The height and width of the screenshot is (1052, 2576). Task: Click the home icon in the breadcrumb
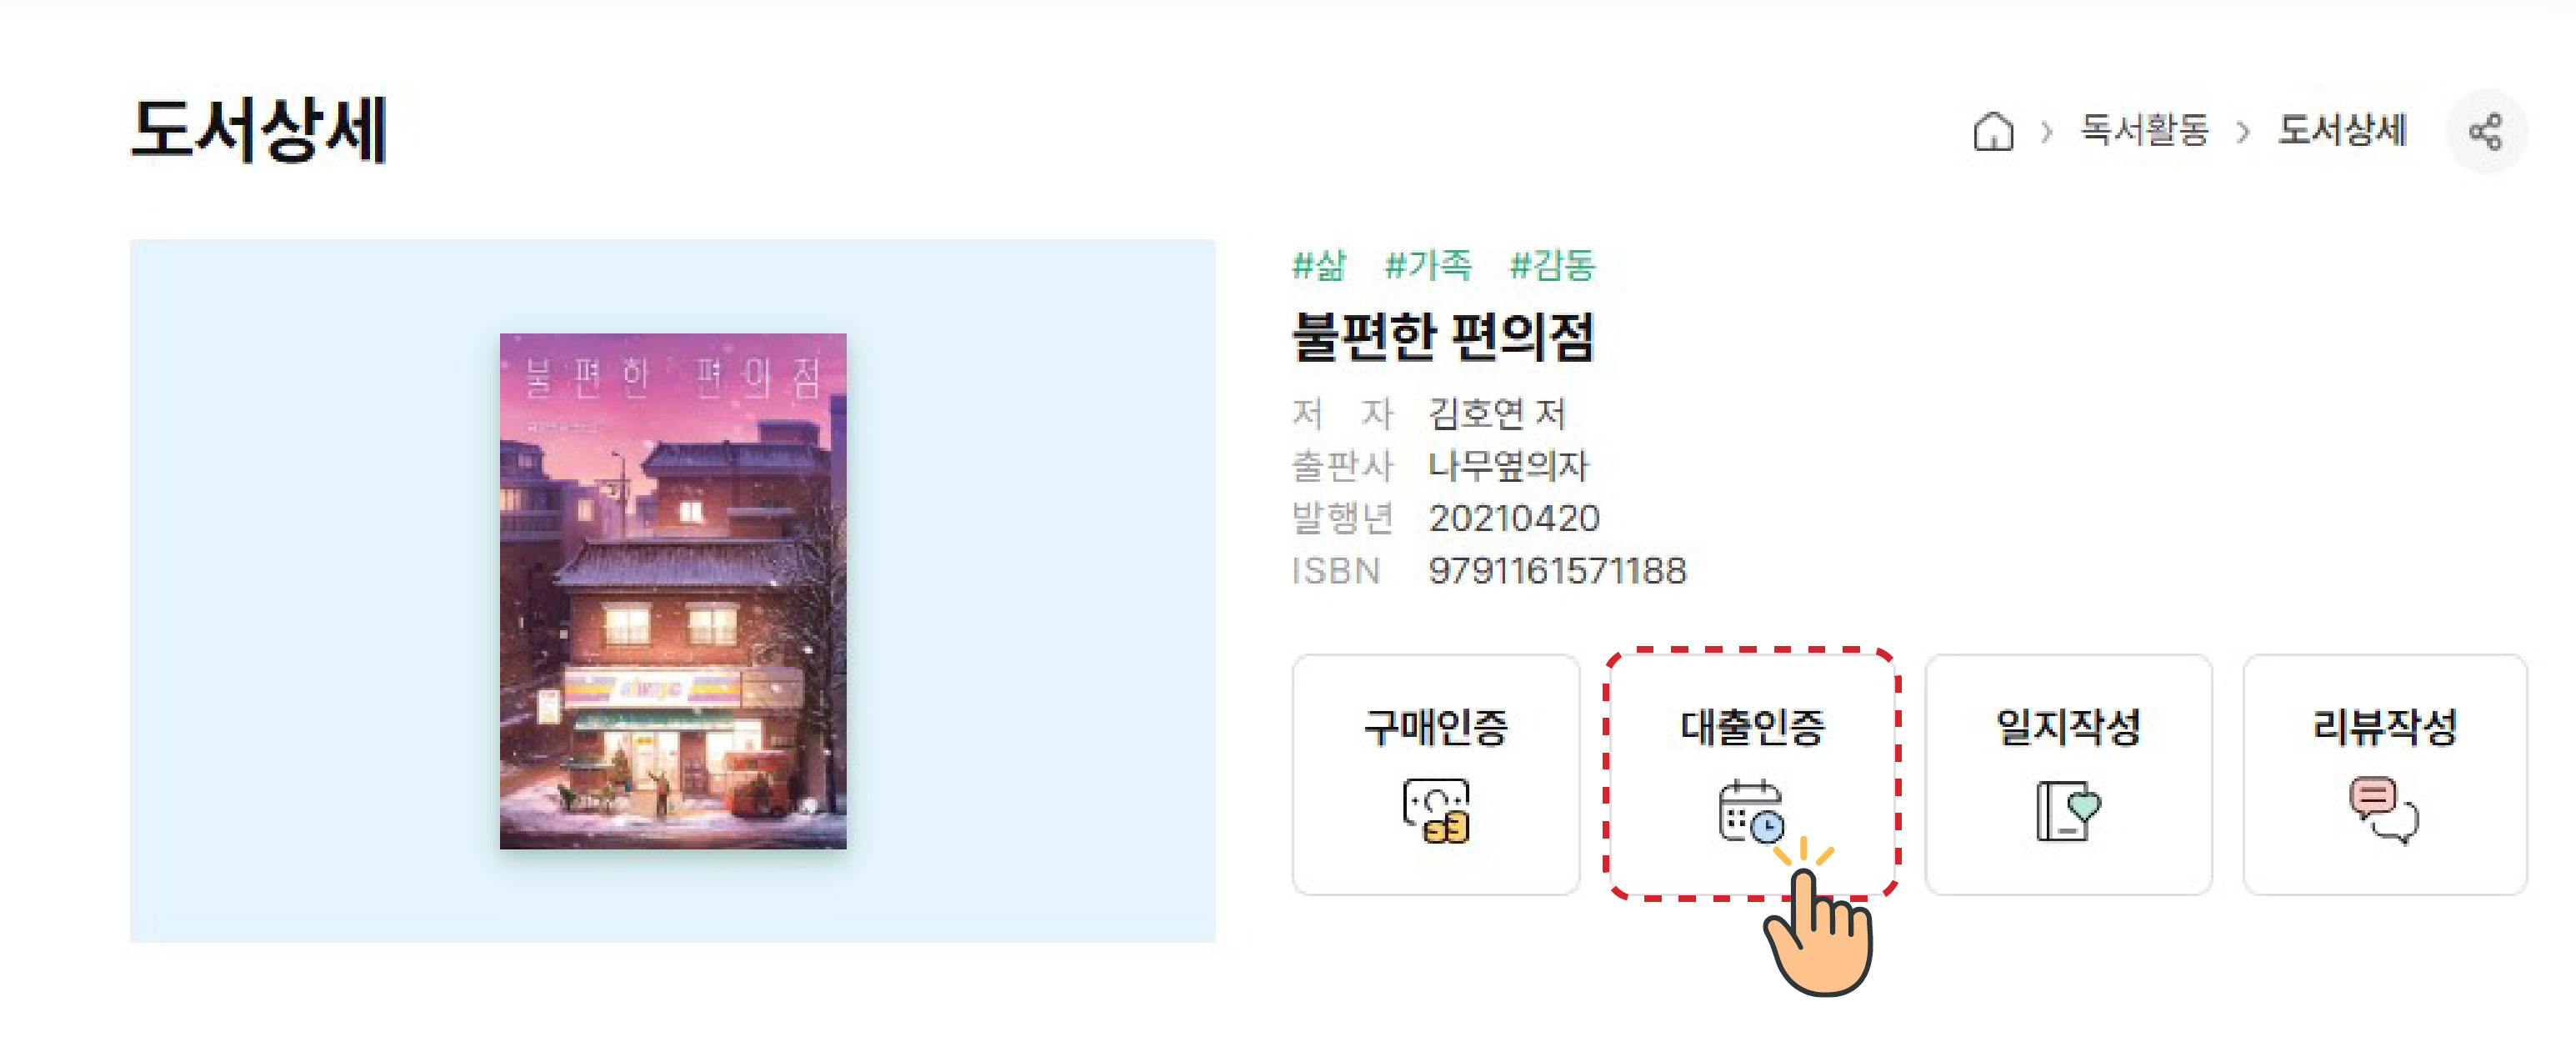tap(1993, 131)
